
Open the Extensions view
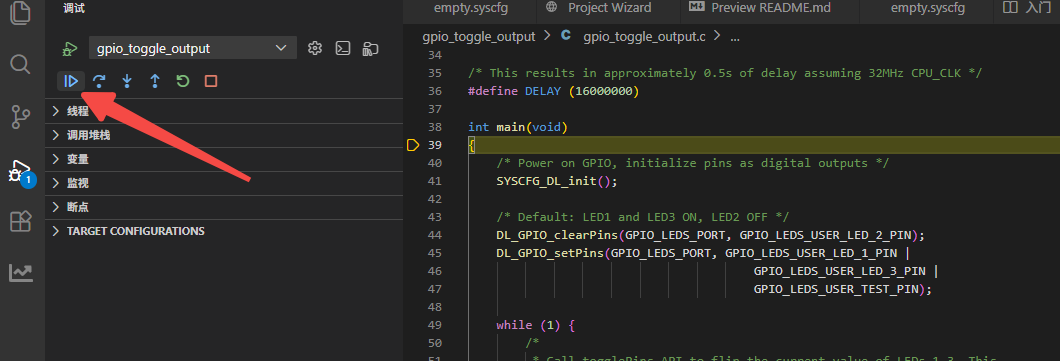coord(21,221)
